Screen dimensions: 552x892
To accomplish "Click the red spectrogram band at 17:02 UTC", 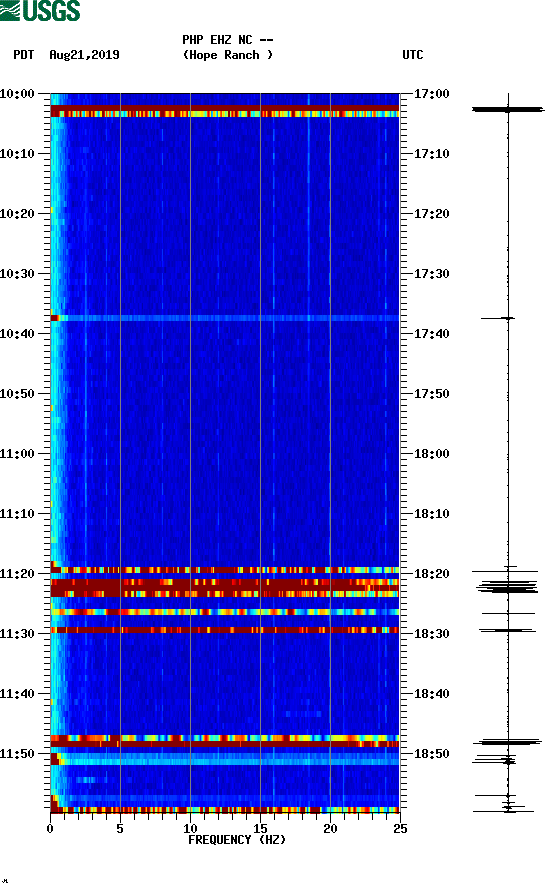I will click(x=225, y=108).
